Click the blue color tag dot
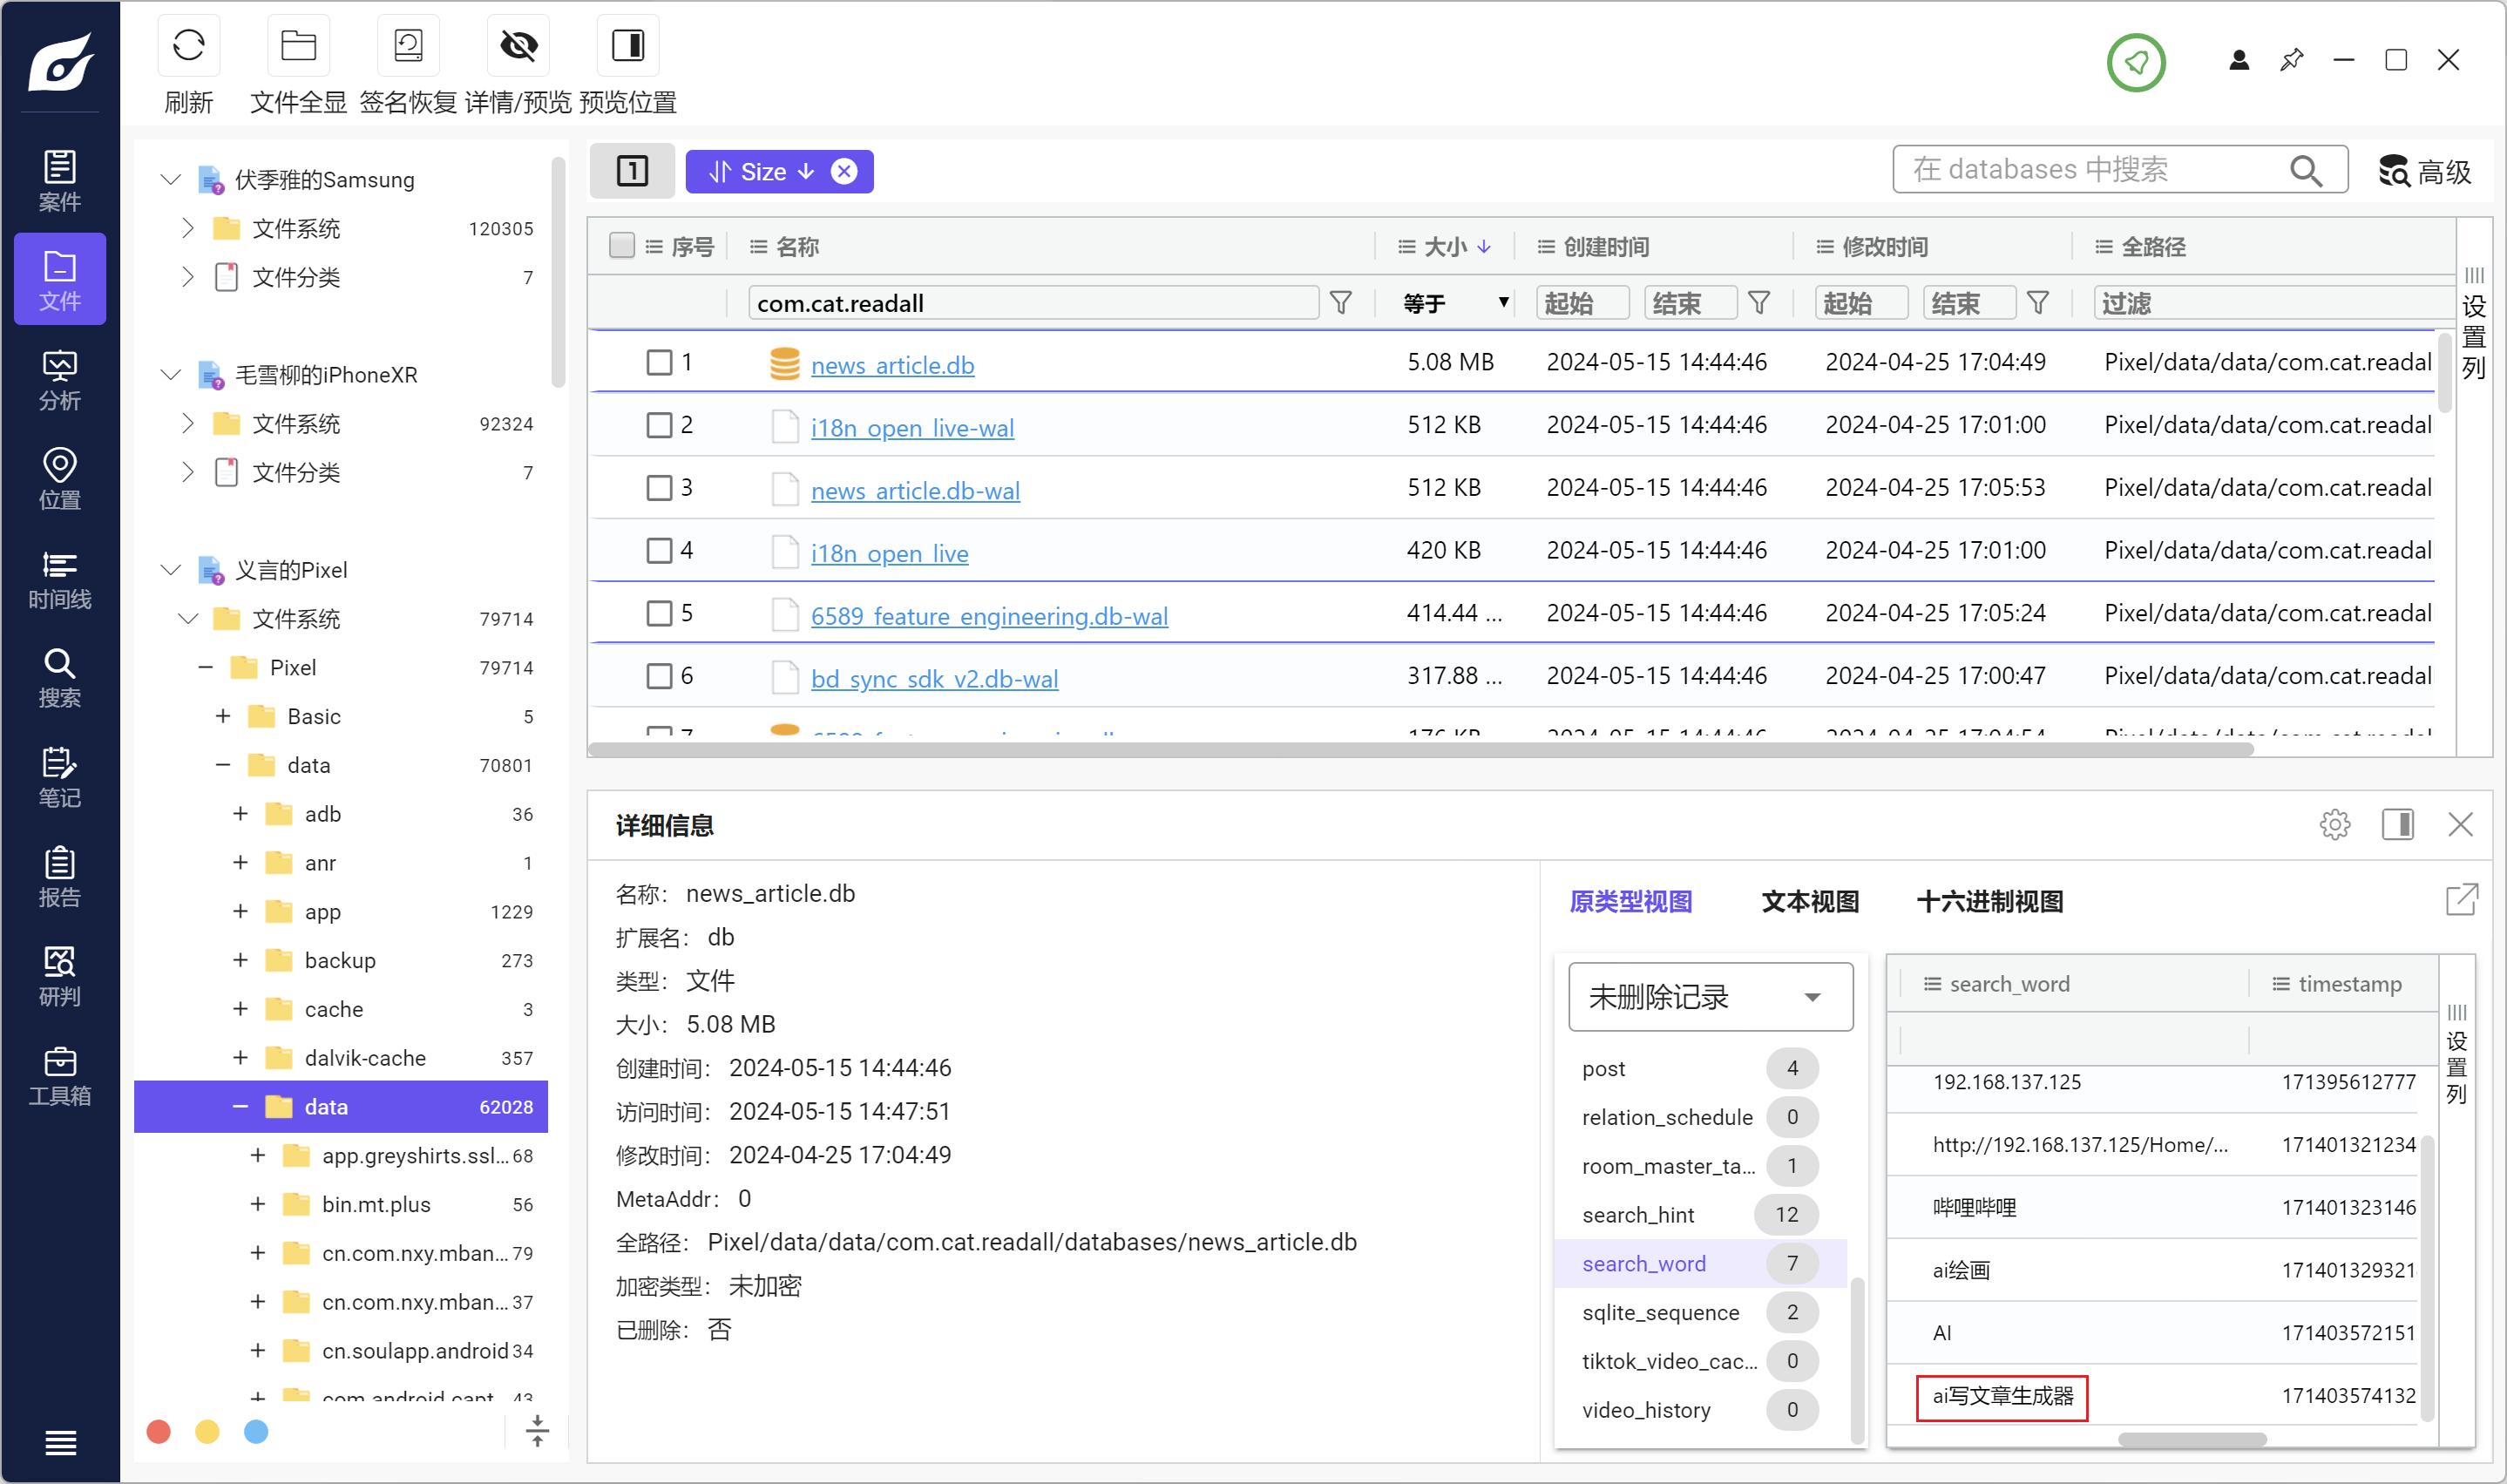Image resolution: width=2507 pixels, height=1484 pixels. (256, 1431)
